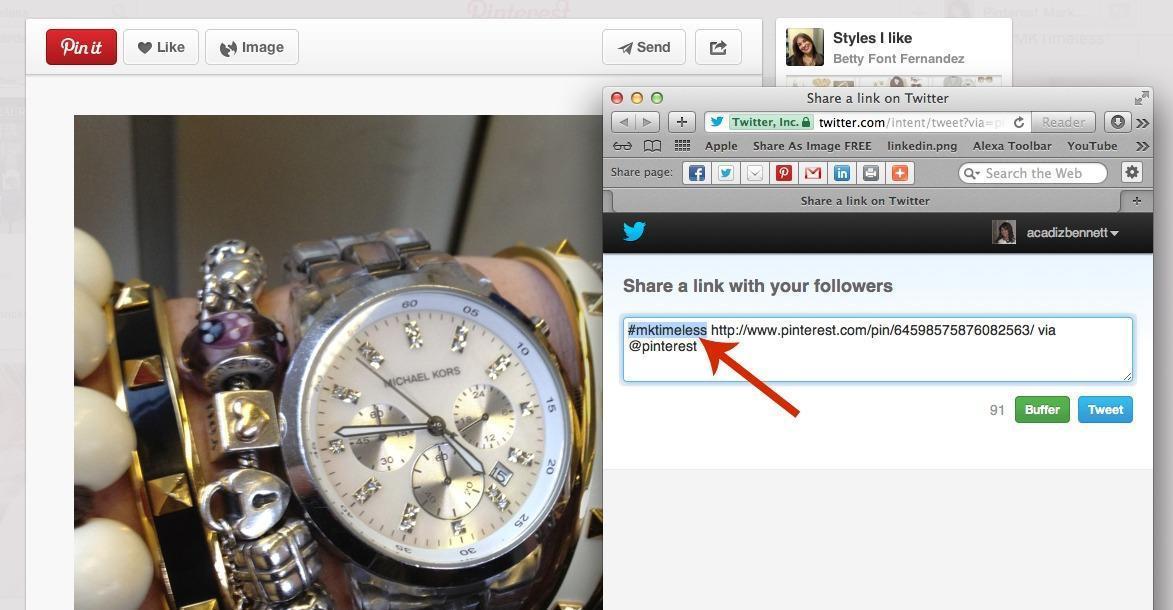Print page using printer icon

point(871,173)
